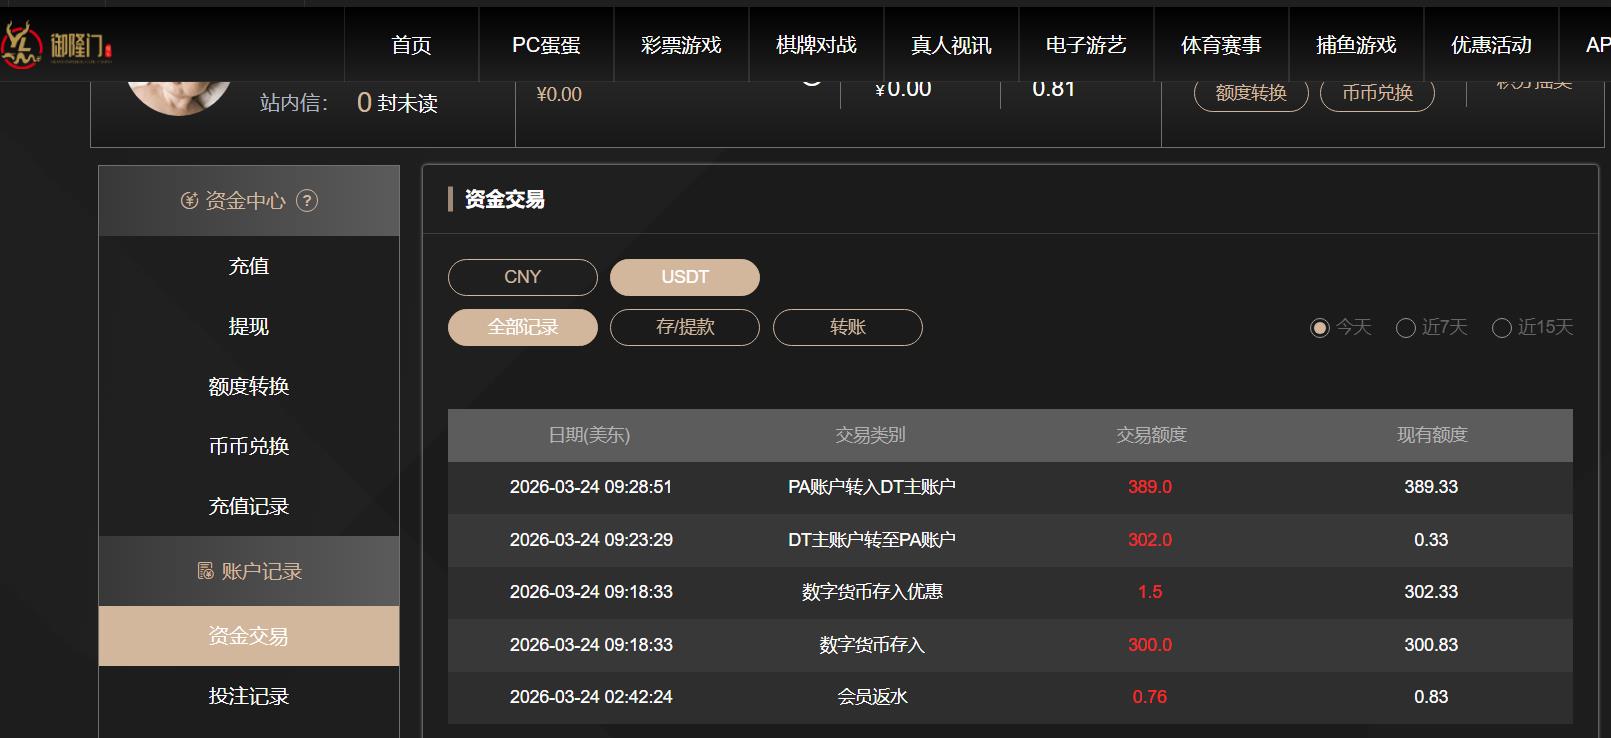Click the 账户记录 ledger icon in the sidebar
Image resolution: width=1611 pixels, height=738 pixels.
click(203, 571)
